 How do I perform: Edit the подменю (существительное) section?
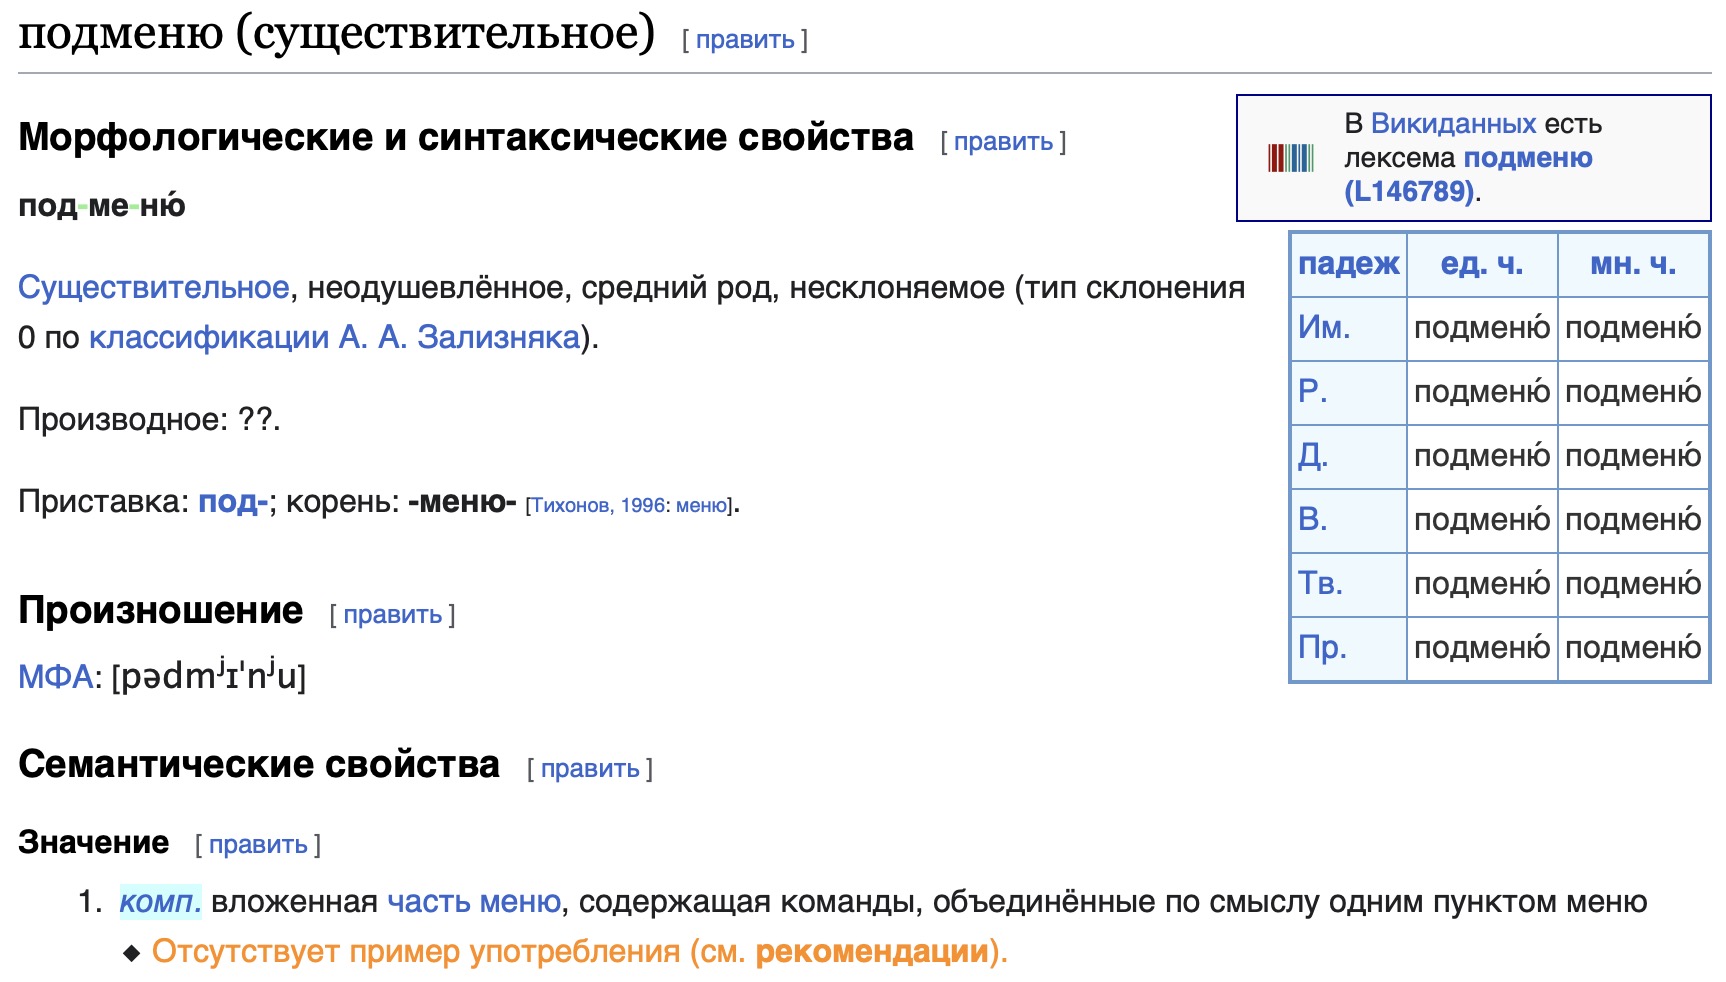pos(744,40)
